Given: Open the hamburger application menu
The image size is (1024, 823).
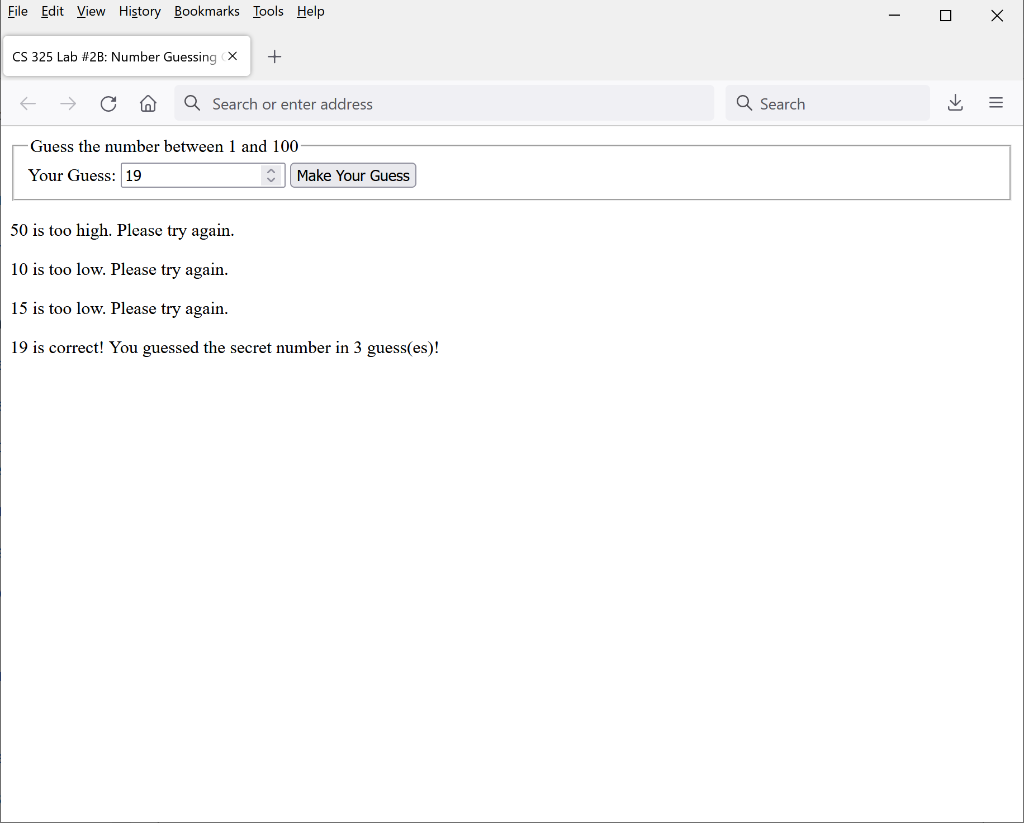Looking at the screenshot, I should (x=996, y=103).
